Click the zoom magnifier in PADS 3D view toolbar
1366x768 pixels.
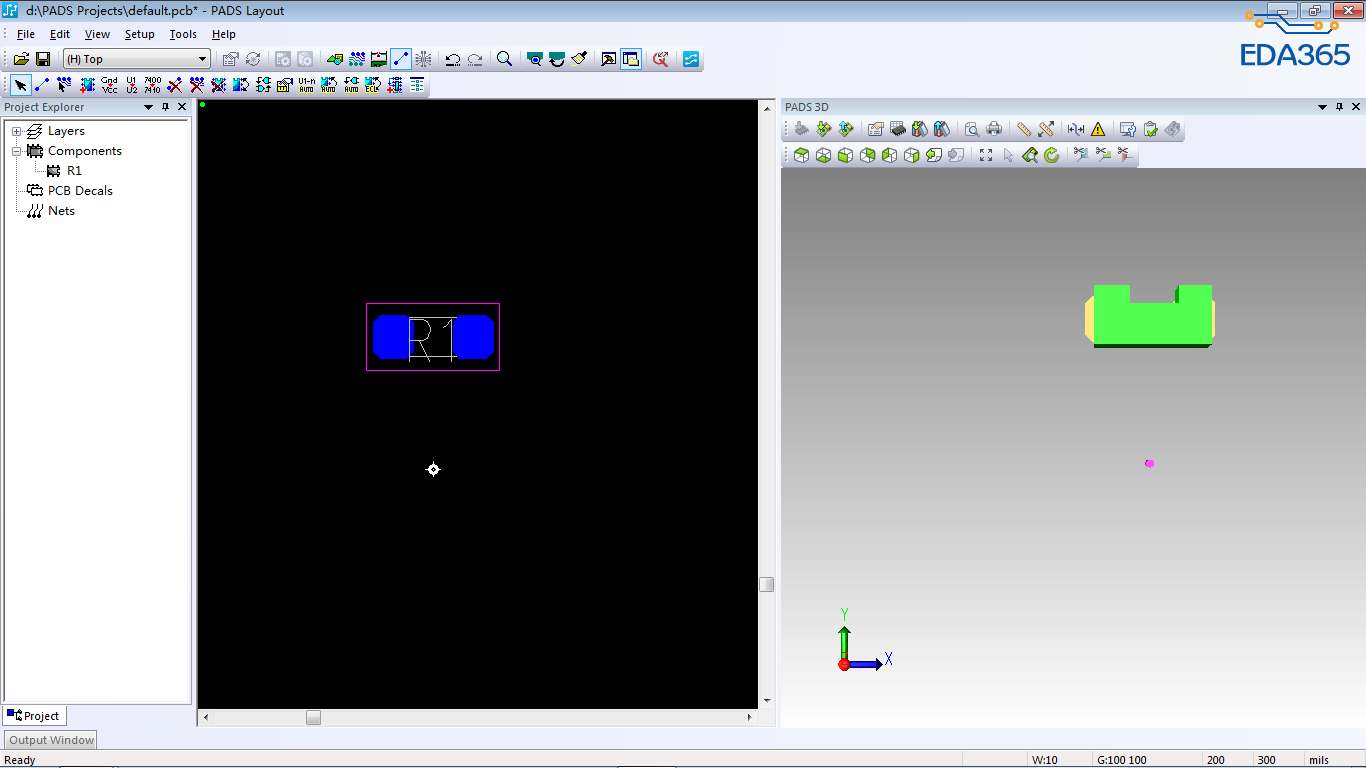1030,155
